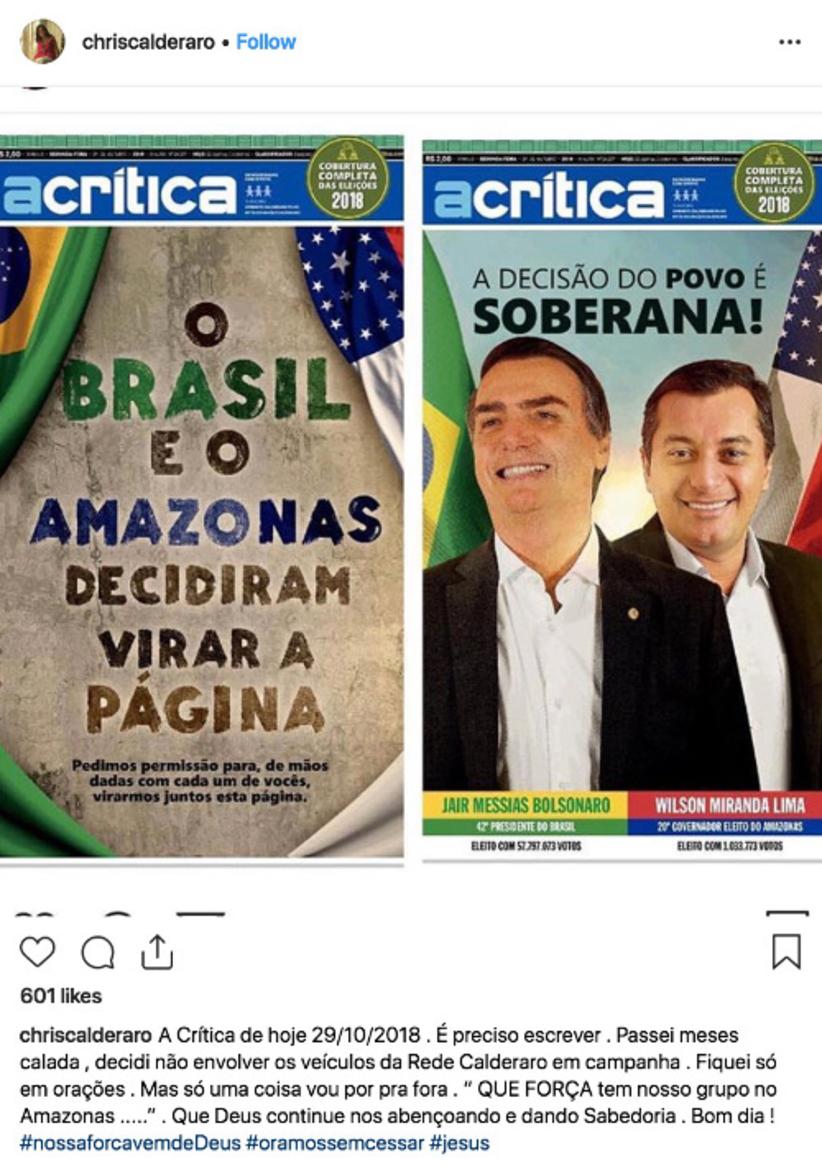The height and width of the screenshot is (1164, 822).
Task: Open the #oramossemcessar hashtag
Action: pyautogui.click(x=335, y=1142)
